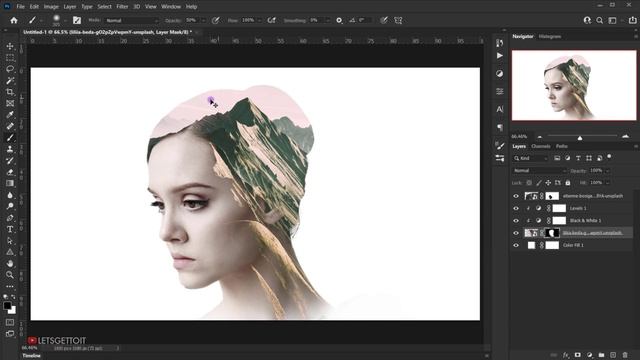Toggle layer filtering on/off switch
The height and width of the screenshot is (360, 640).
pyautogui.click(x=609, y=156)
